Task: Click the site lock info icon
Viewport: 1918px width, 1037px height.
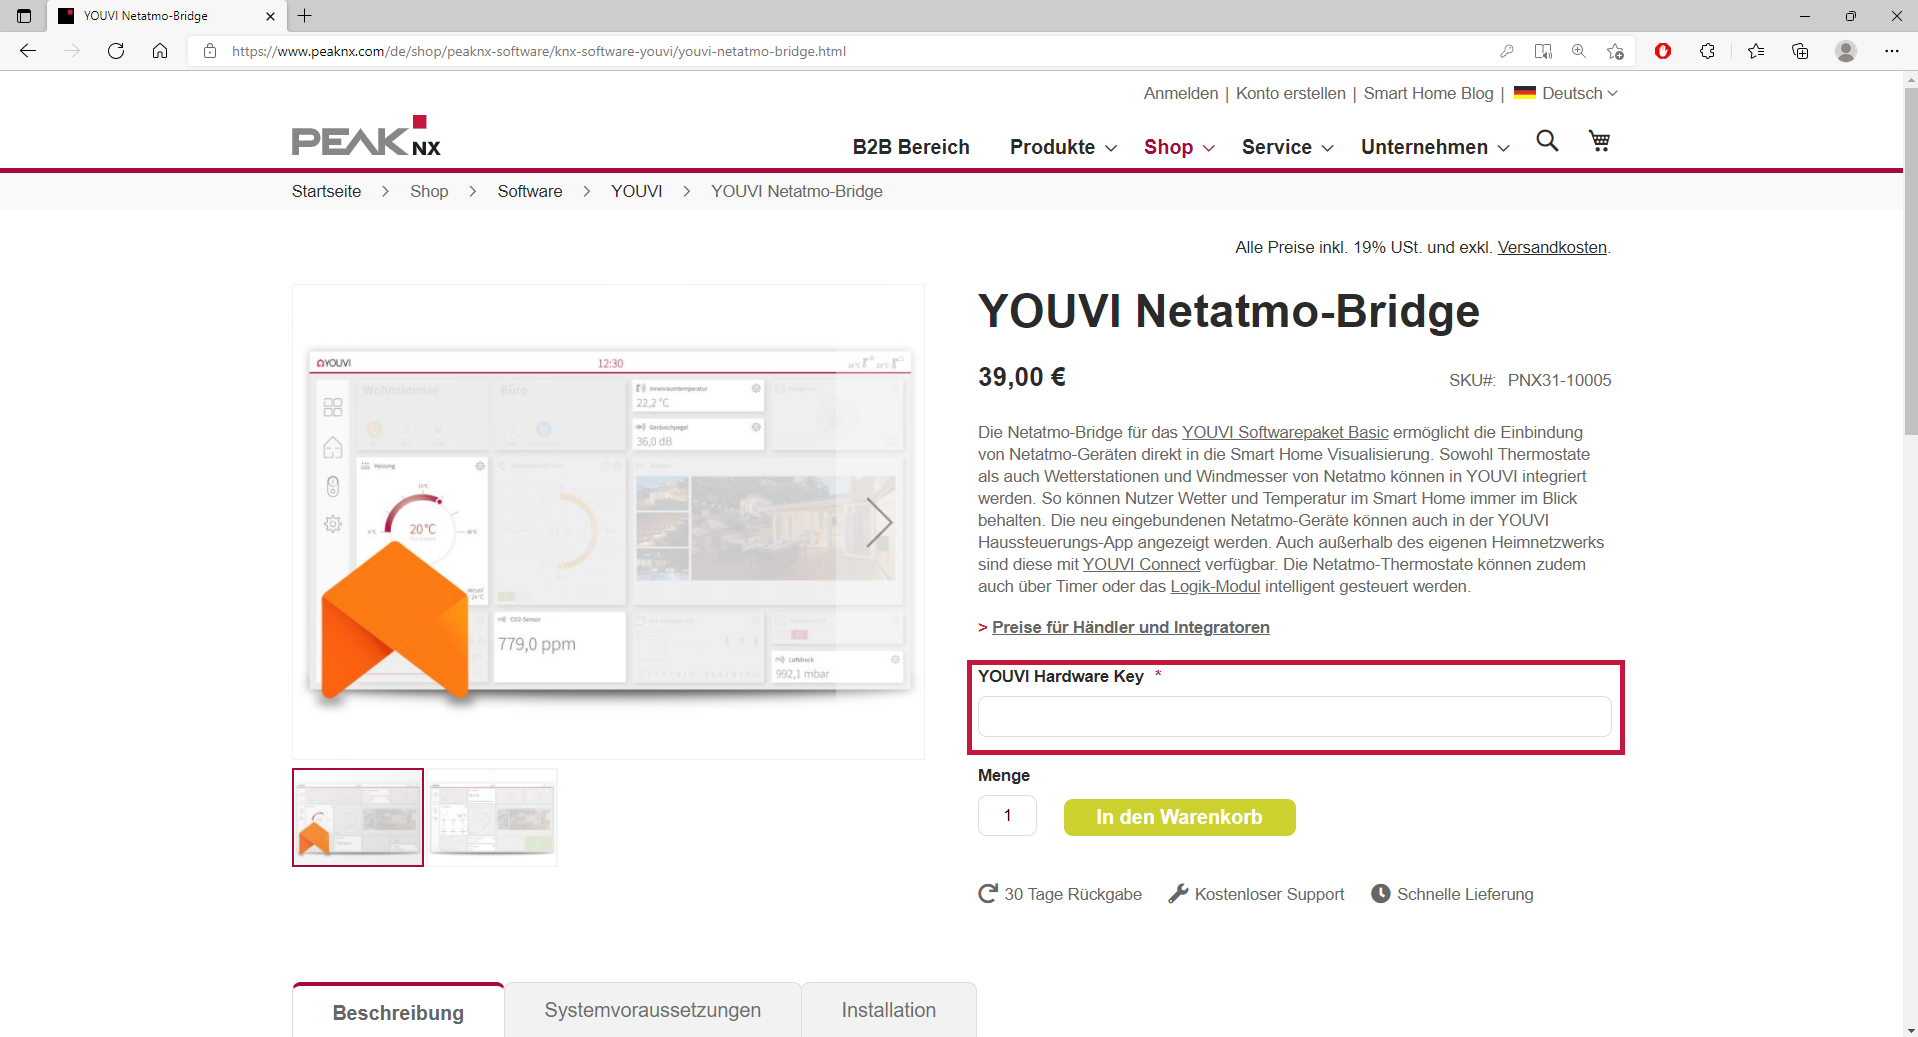Action: tap(210, 51)
